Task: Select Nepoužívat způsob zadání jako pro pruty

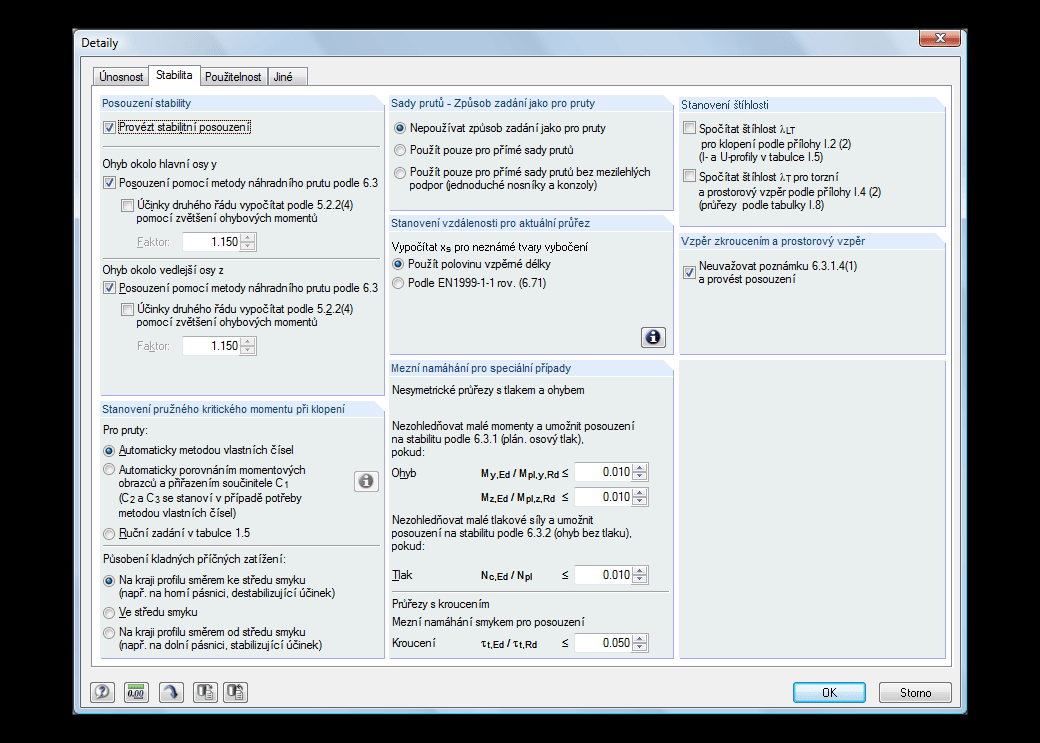Action: [399, 128]
